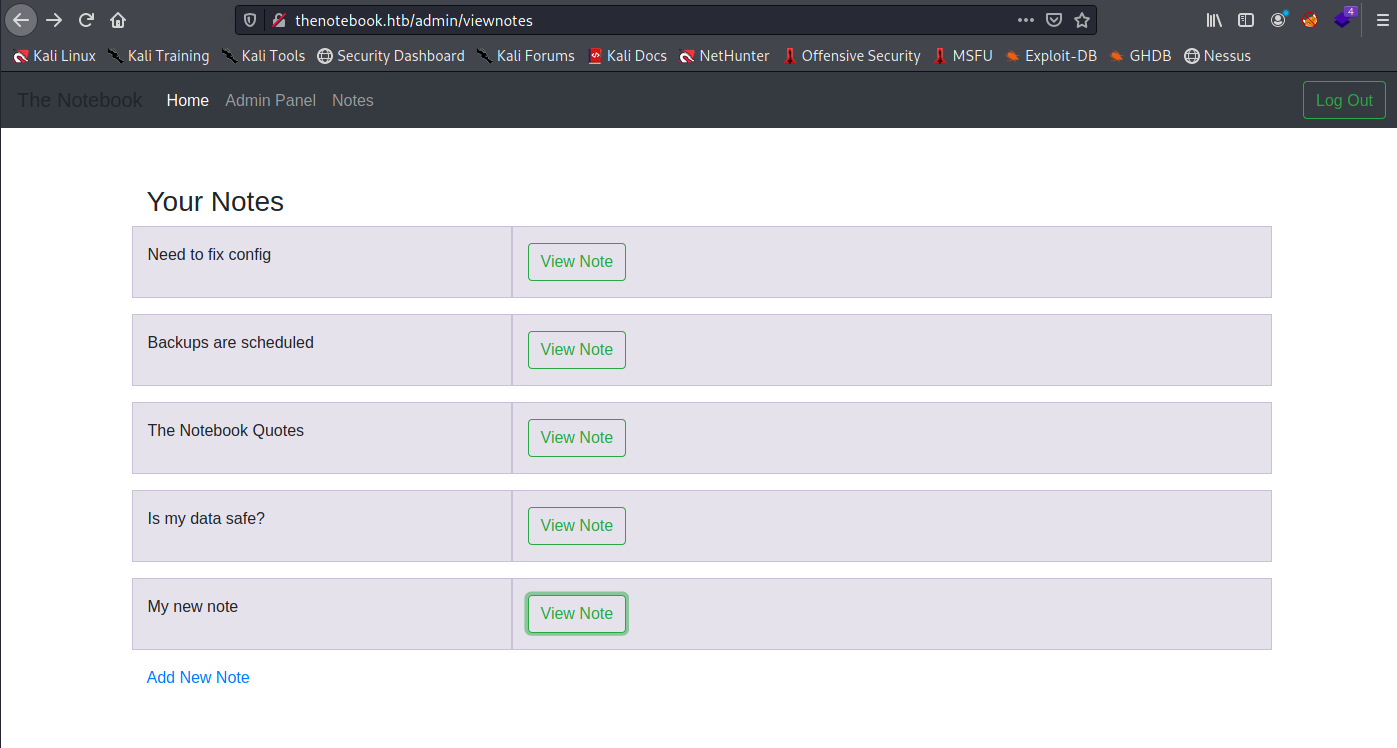Click the browser Back arrow button
The width and height of the screenshot is (1397, 748).
tap(21, 20)
